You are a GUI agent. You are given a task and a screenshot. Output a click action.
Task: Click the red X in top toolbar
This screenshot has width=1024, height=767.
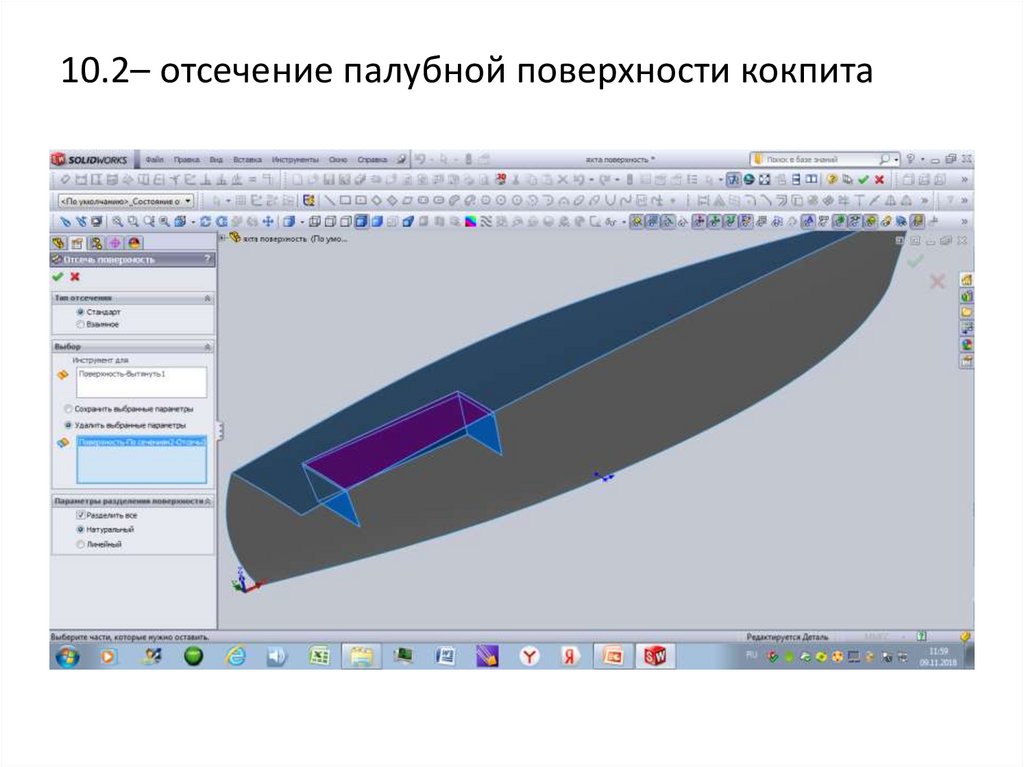[x=880, y=179]
